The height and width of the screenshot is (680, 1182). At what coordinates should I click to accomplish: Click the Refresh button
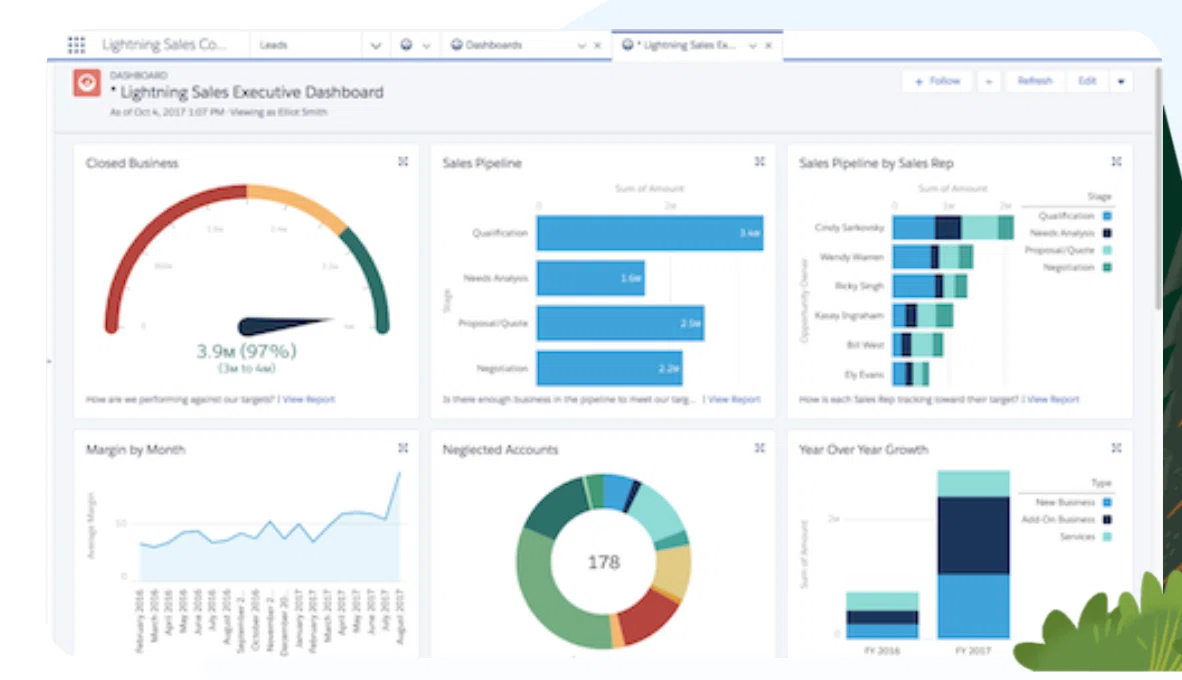pos(1034,81)
